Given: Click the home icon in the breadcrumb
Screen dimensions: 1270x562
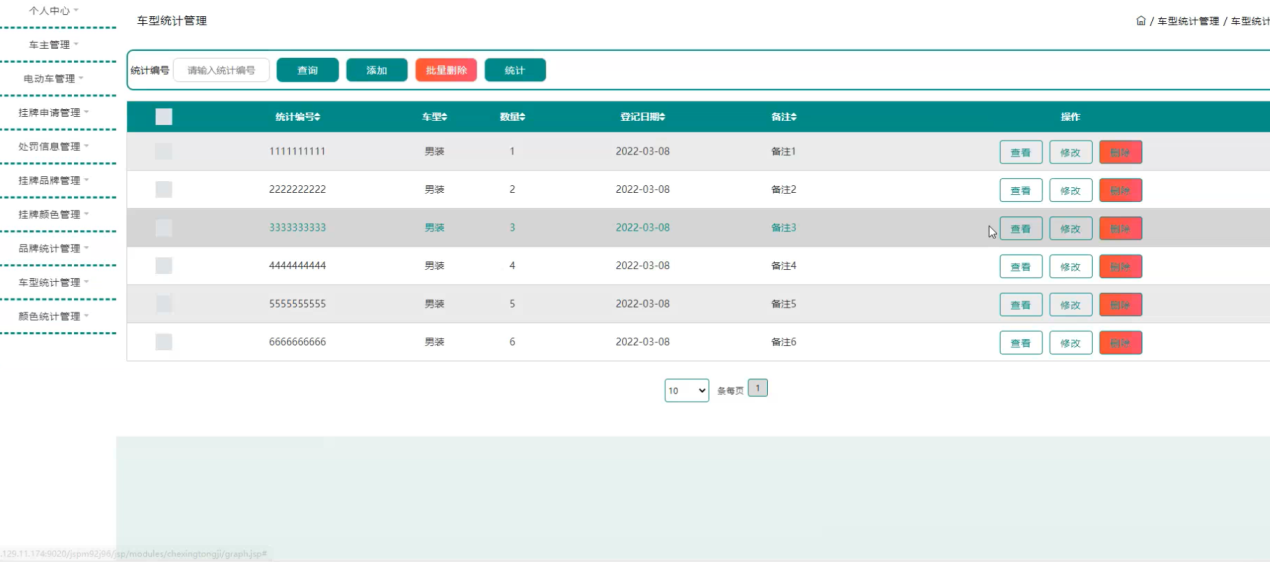Looking at the screenshot, I should [1141, 21].
